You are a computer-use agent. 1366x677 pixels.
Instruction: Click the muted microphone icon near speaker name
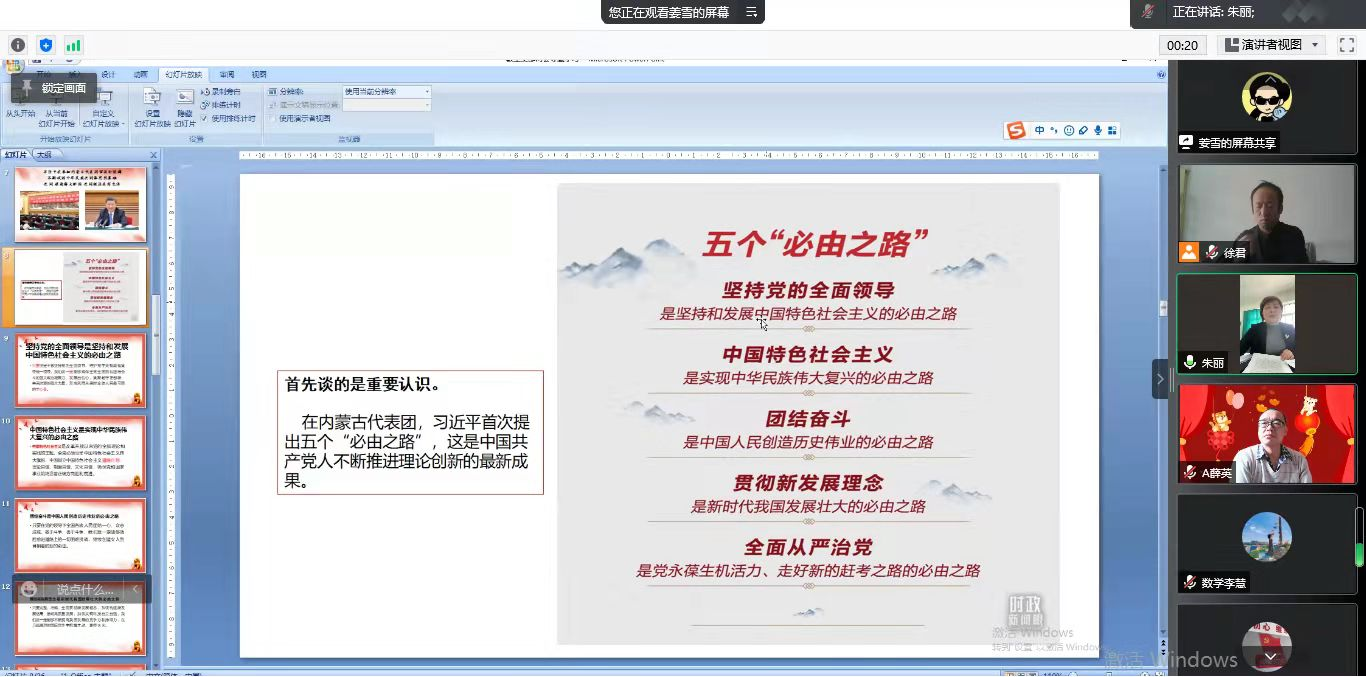pyautogui.click(x=1149, y=12)
